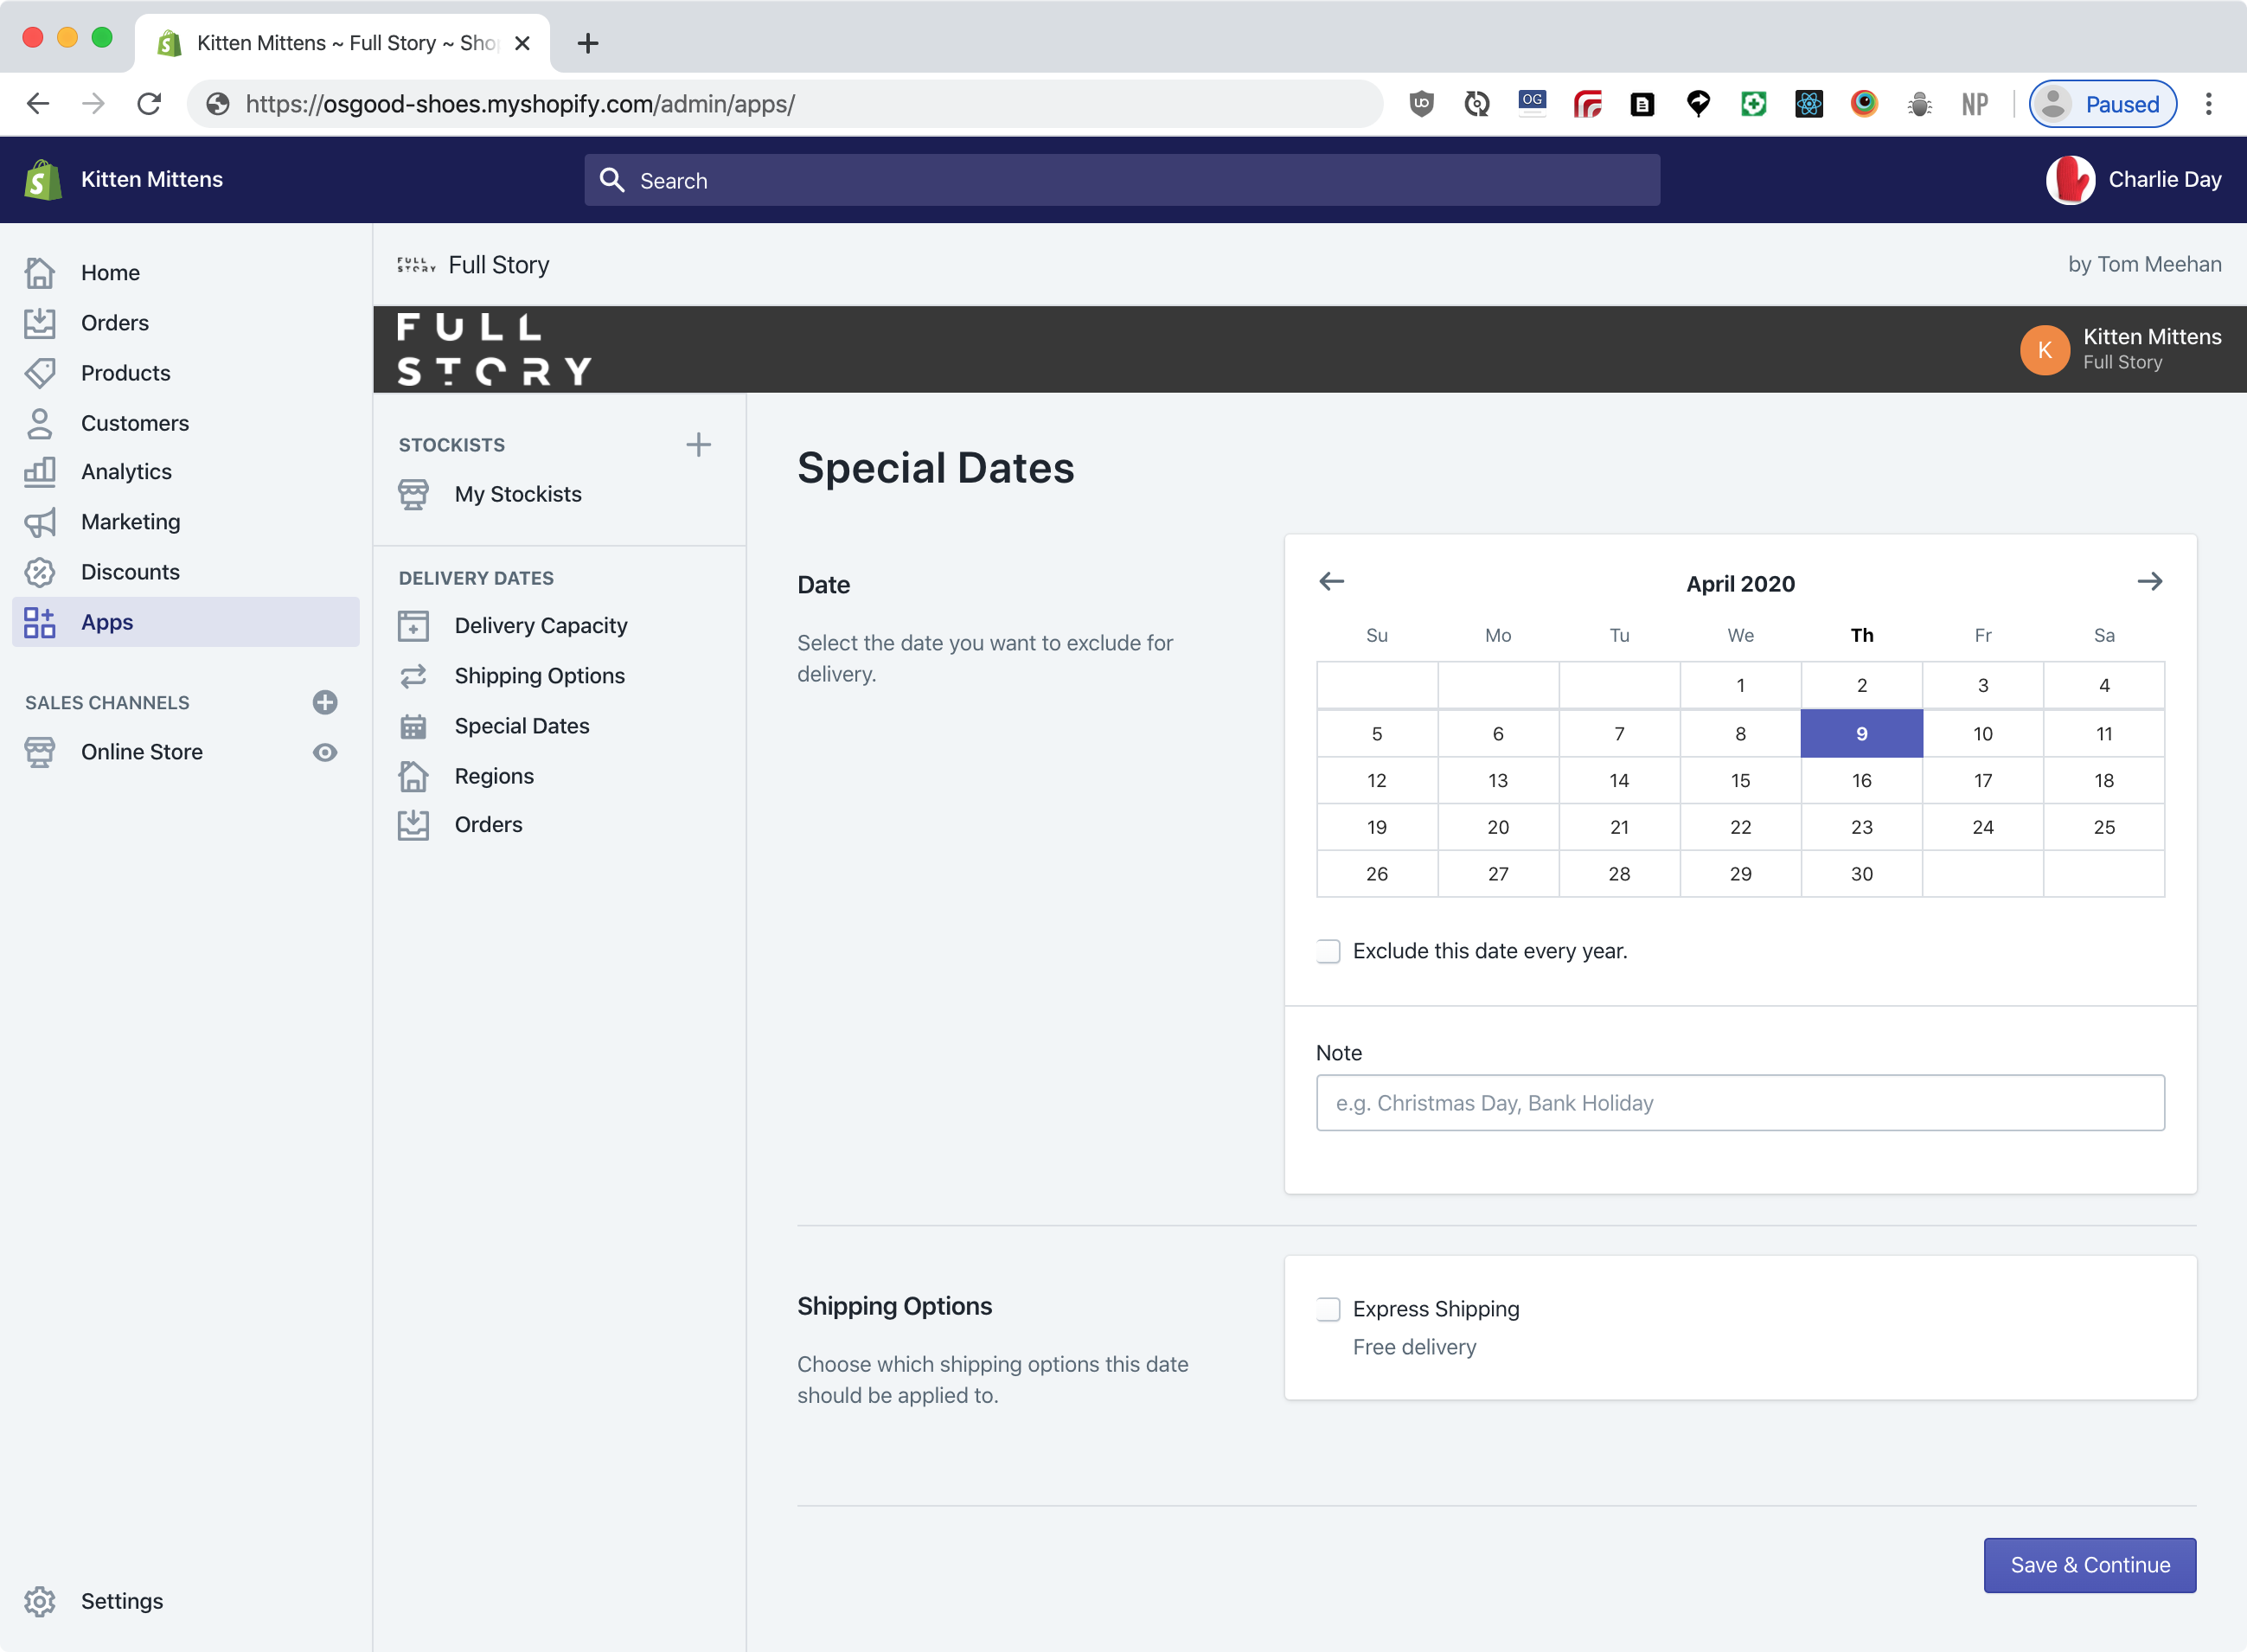Click the Full Story app title link
Image resolution: width=2247 pixels, height=1652 pixels.
(x=498, y=264)
